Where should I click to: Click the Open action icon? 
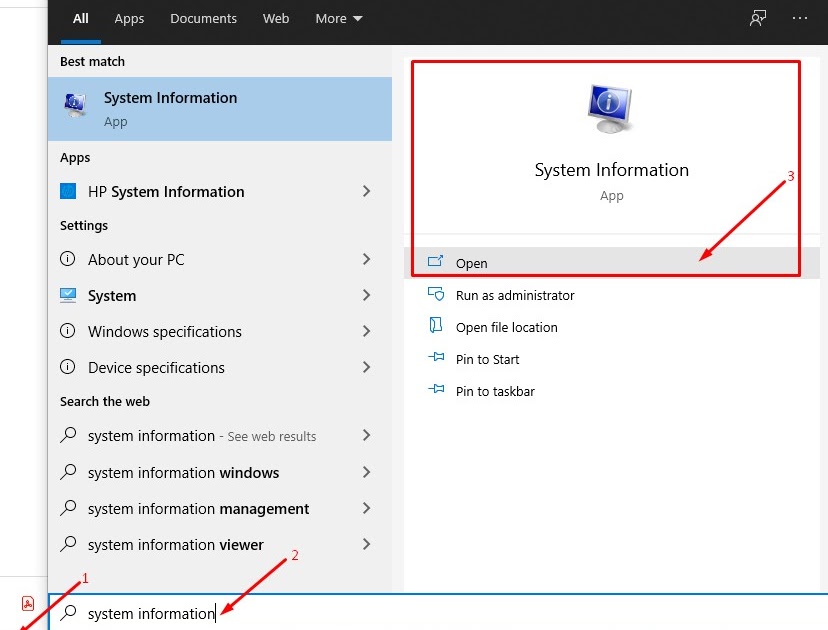tap(435, 261)
